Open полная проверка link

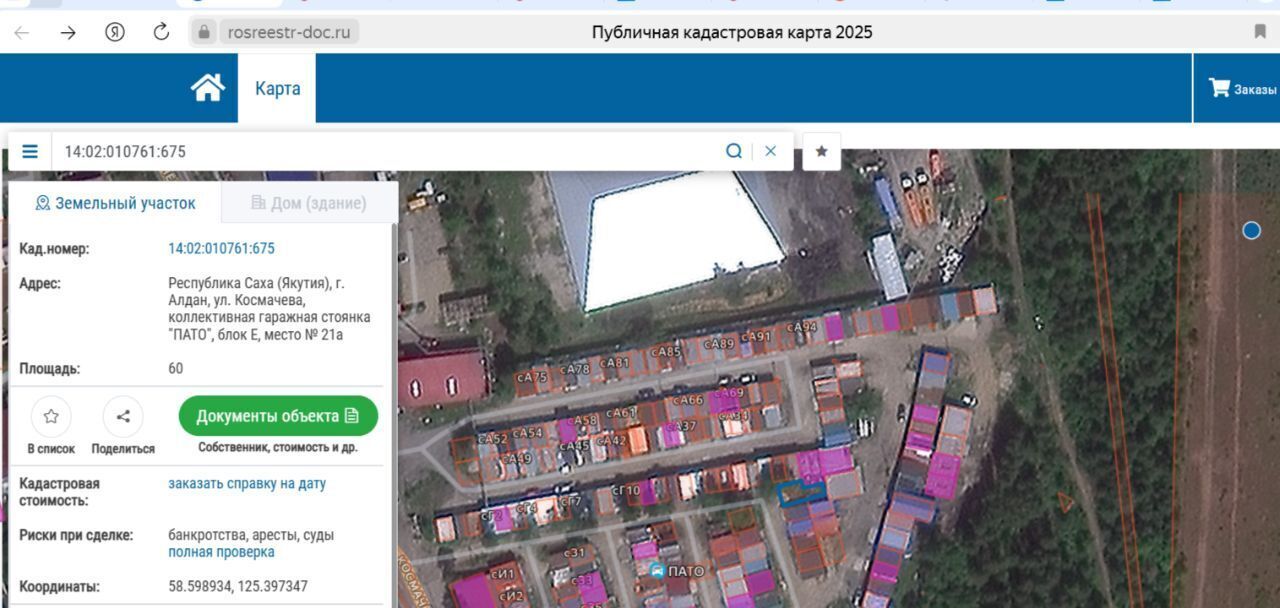(x=221, y=552)
